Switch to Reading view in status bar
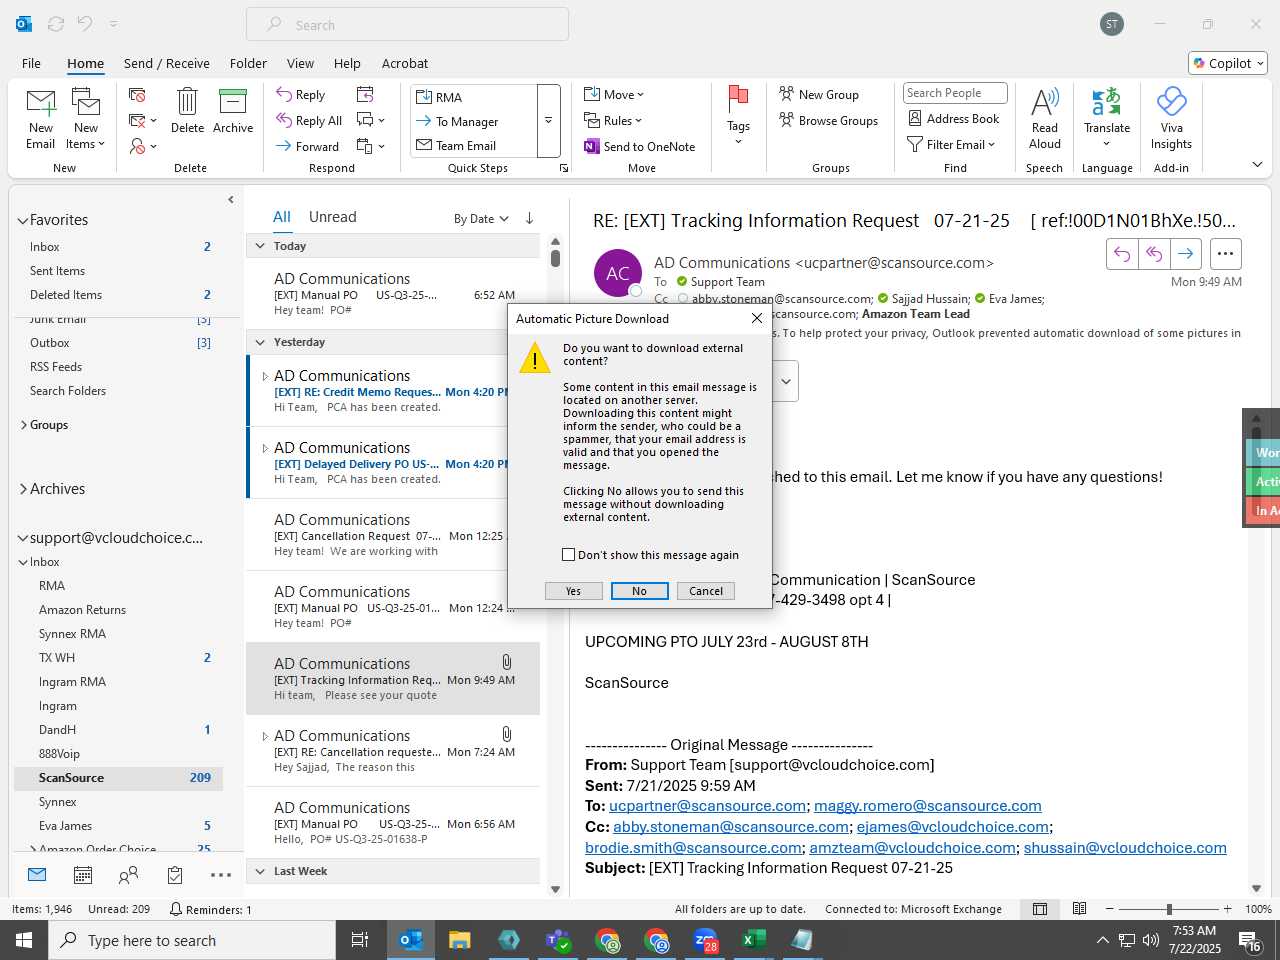Screen dimensions: 1280x960 click(1080, 909)
